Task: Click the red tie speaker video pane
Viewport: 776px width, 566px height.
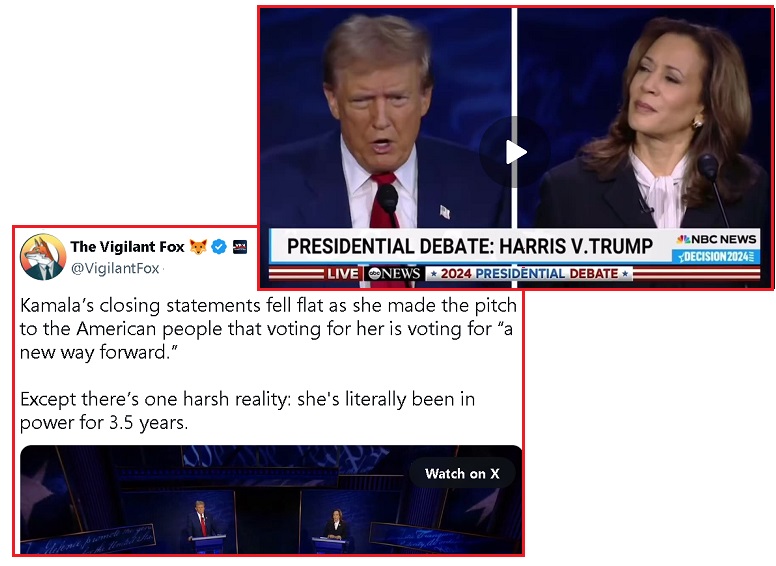Action: click(x=386, y=119)
